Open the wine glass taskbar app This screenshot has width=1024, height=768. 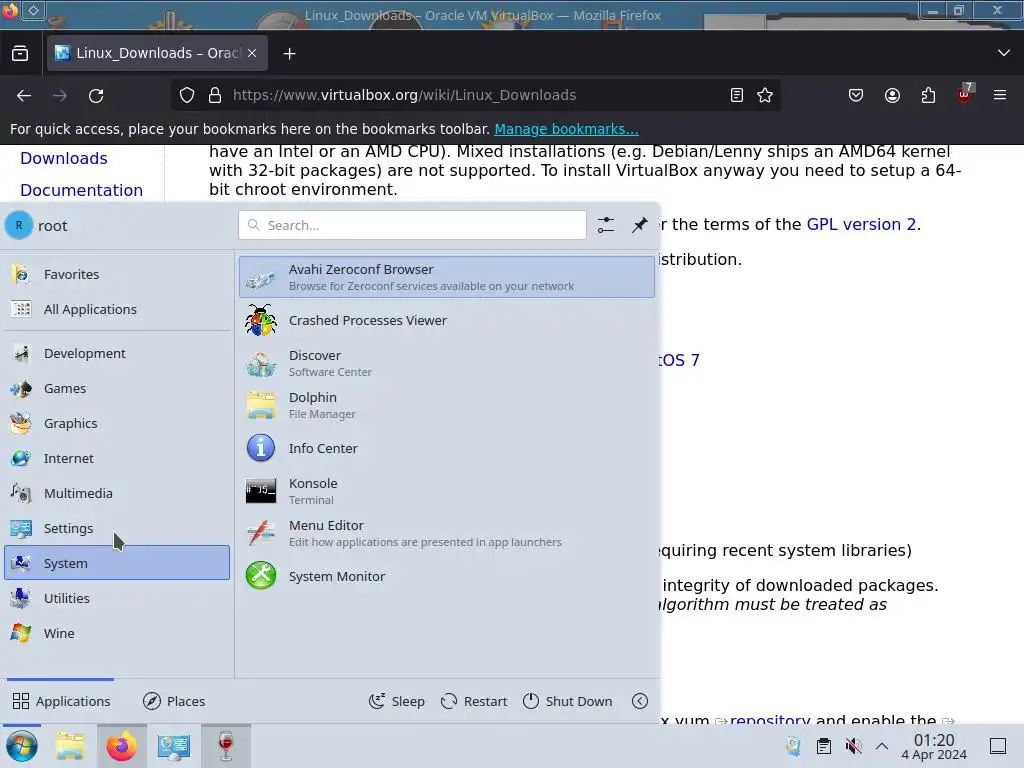225,746
